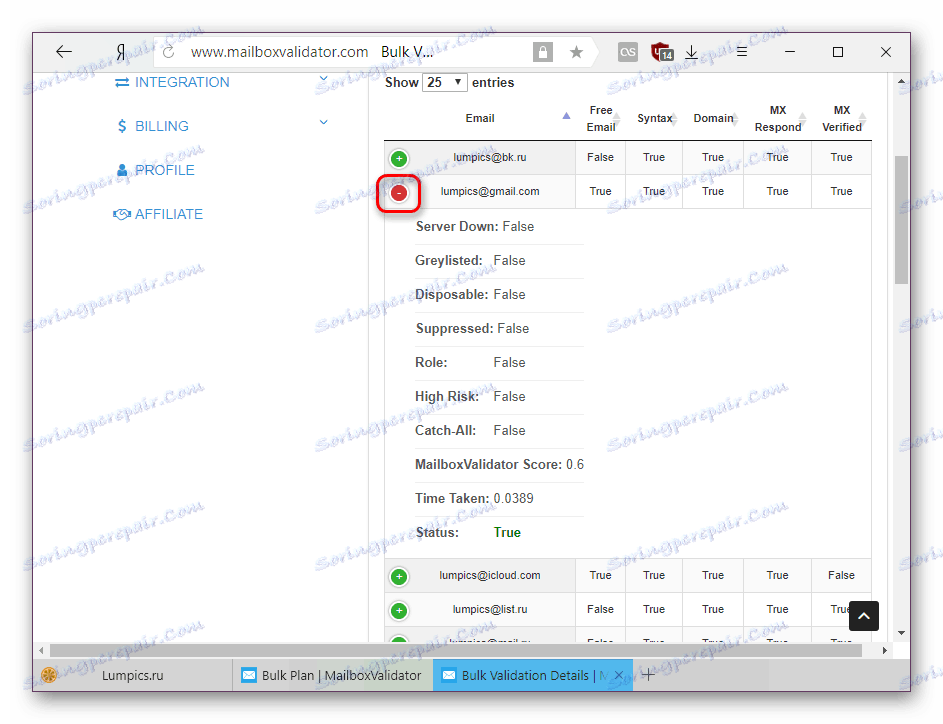Click the High Risk False entry
The image size is (943, 724).
pos(470,396)
